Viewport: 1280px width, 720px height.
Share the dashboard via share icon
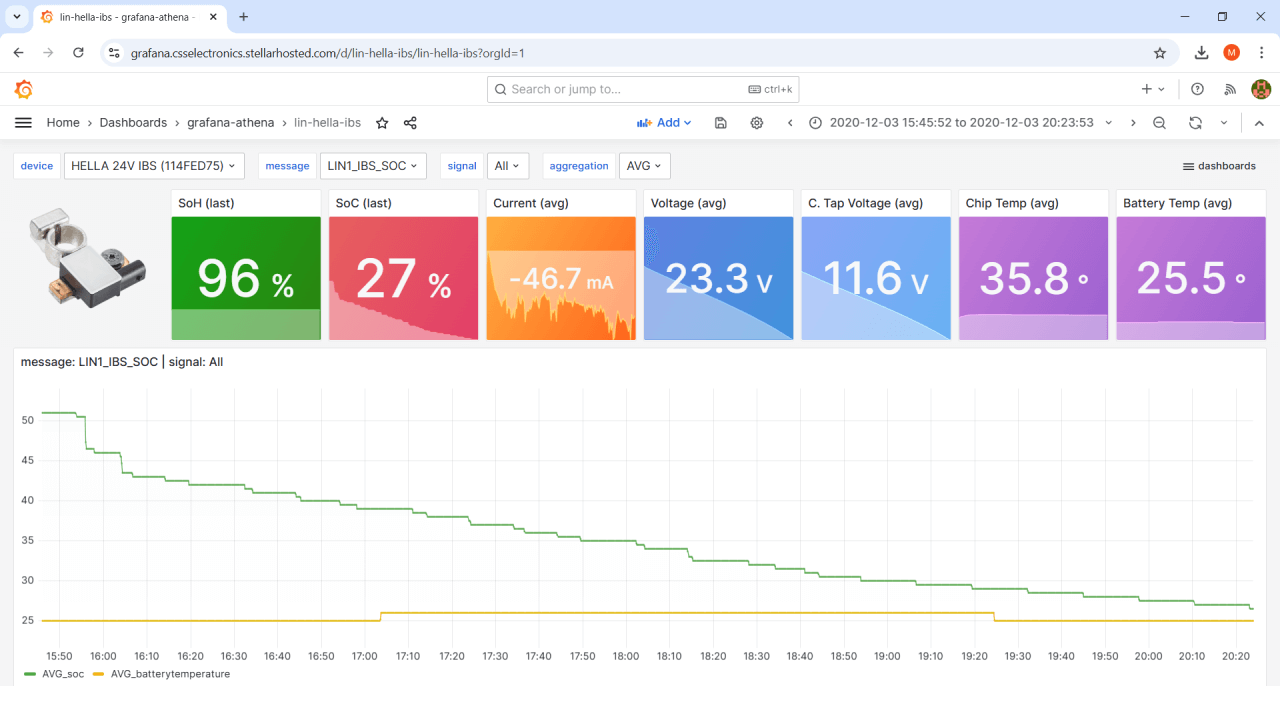(x=410, y=123)
